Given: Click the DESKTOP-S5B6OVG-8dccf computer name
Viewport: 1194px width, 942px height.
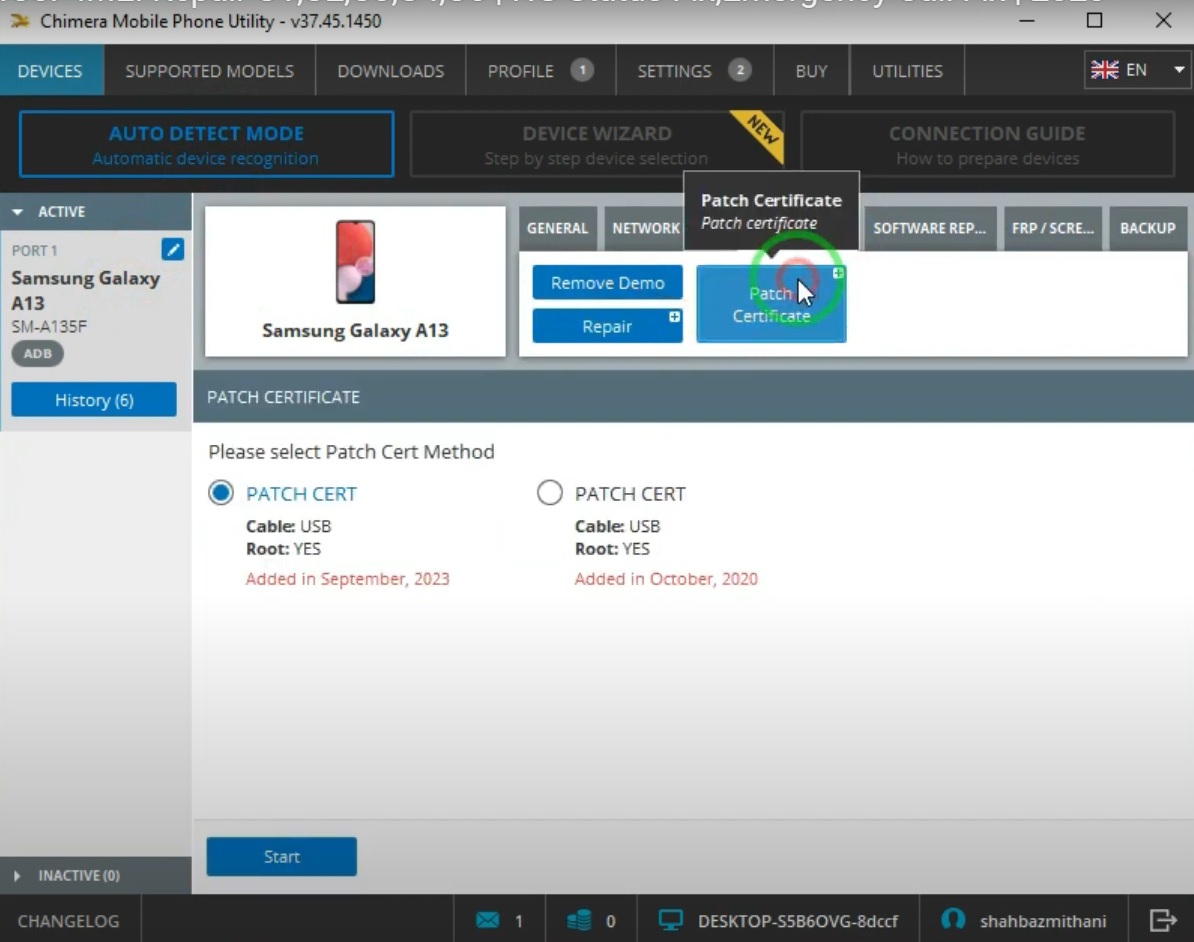Looking at the screenshot, I should (x=798, y=921).
